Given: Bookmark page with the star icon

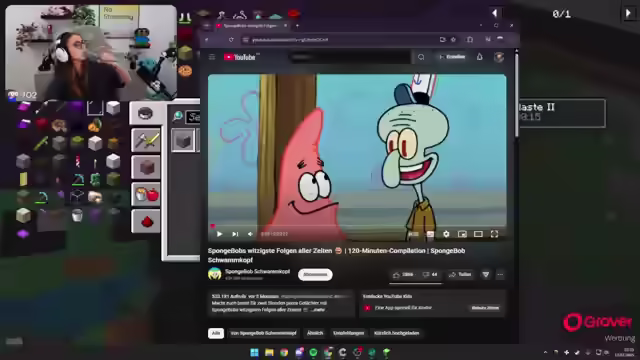Looking at the screenshot, I should (453, 40).
